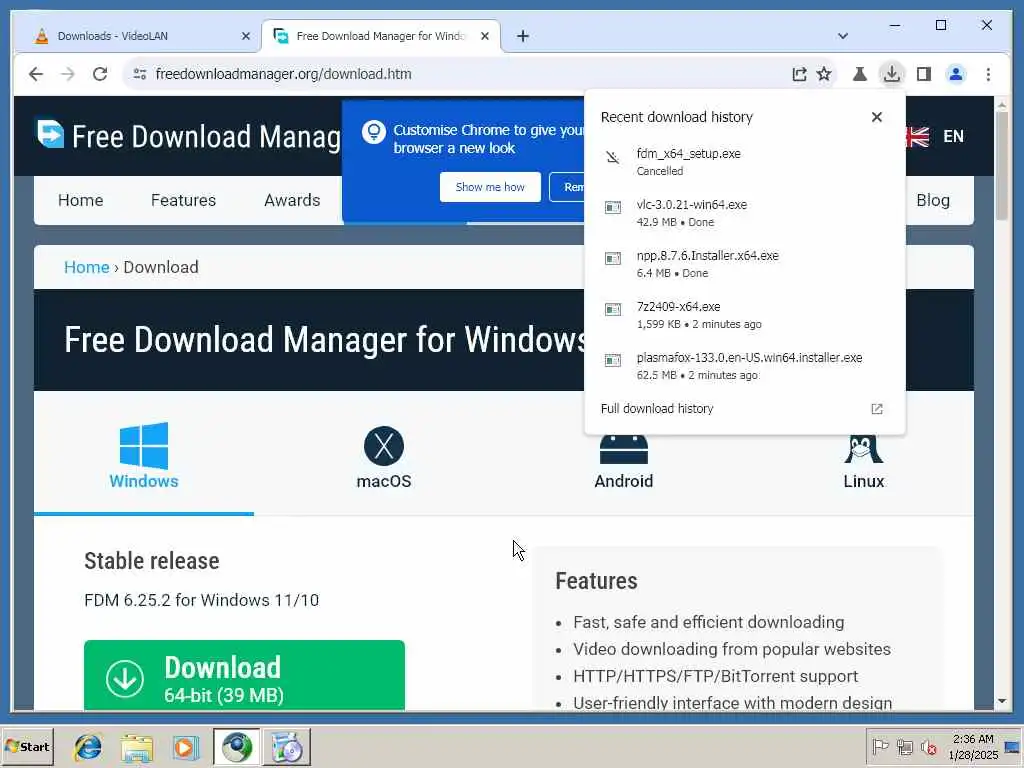The width and height of the screenshot is (1024, 768).
Task: Click the share this page icon
Action: pos(799,74)
